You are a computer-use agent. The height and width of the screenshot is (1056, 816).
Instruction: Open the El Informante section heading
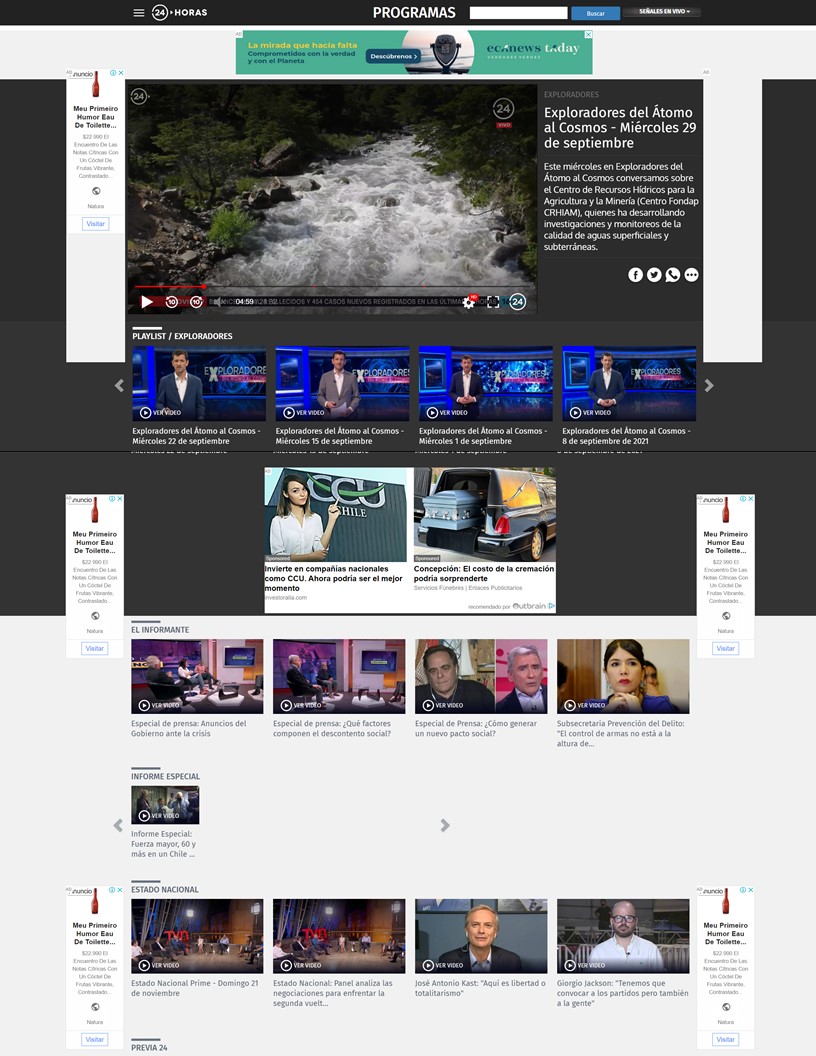click(160, 630)
